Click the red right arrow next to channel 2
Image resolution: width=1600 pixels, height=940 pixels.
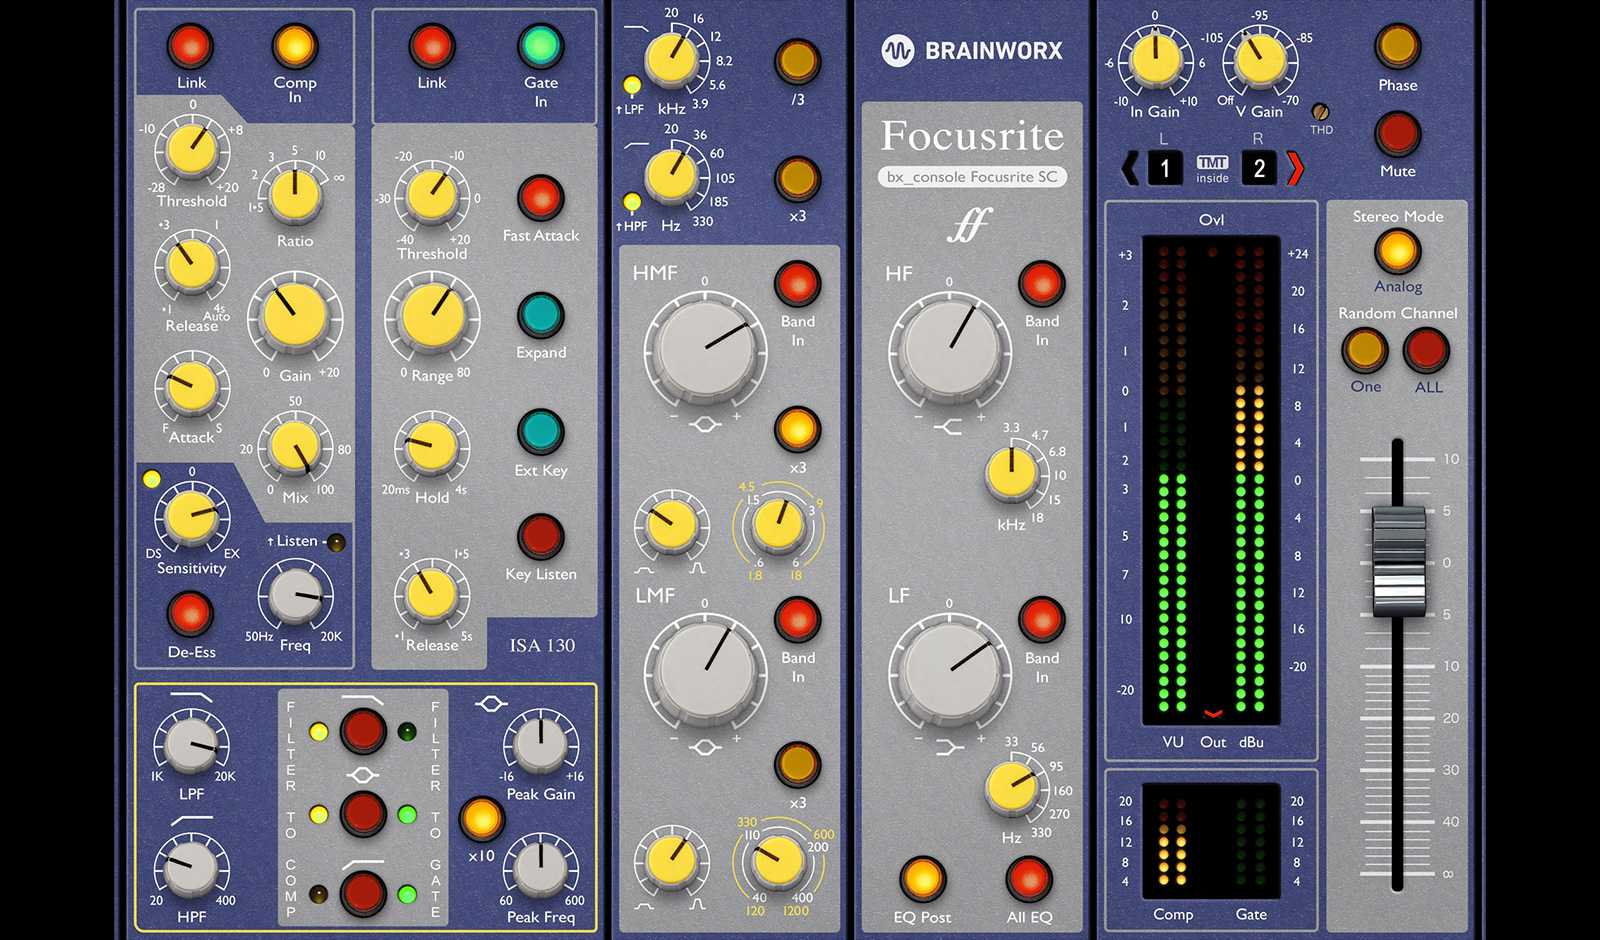1295,168
